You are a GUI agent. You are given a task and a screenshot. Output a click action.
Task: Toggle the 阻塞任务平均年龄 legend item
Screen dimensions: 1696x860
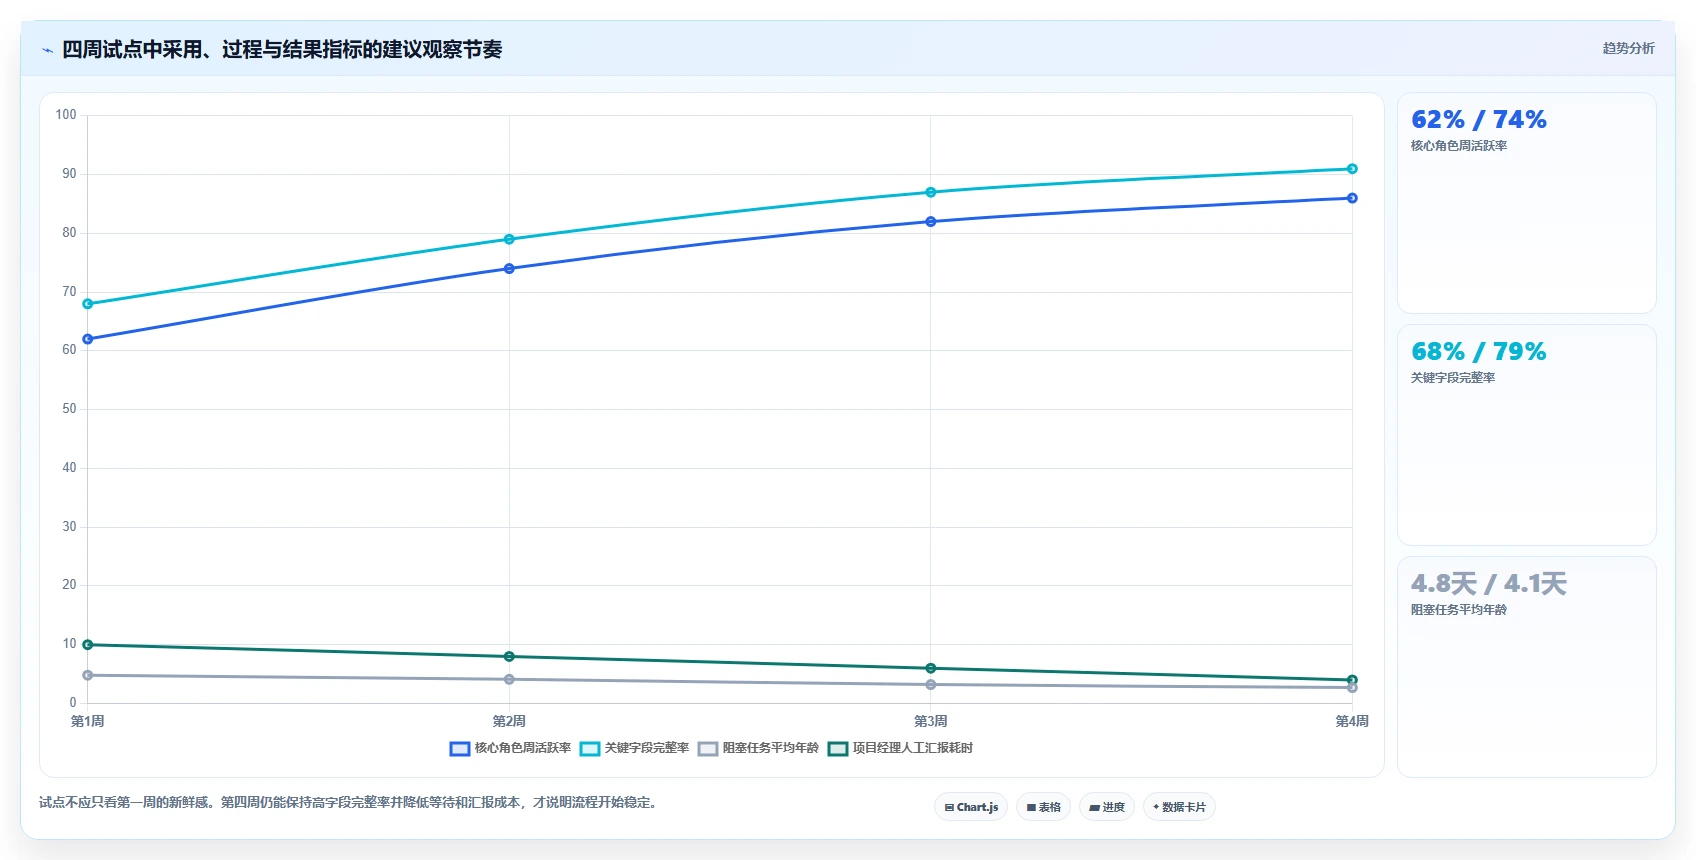click(758, 748)
